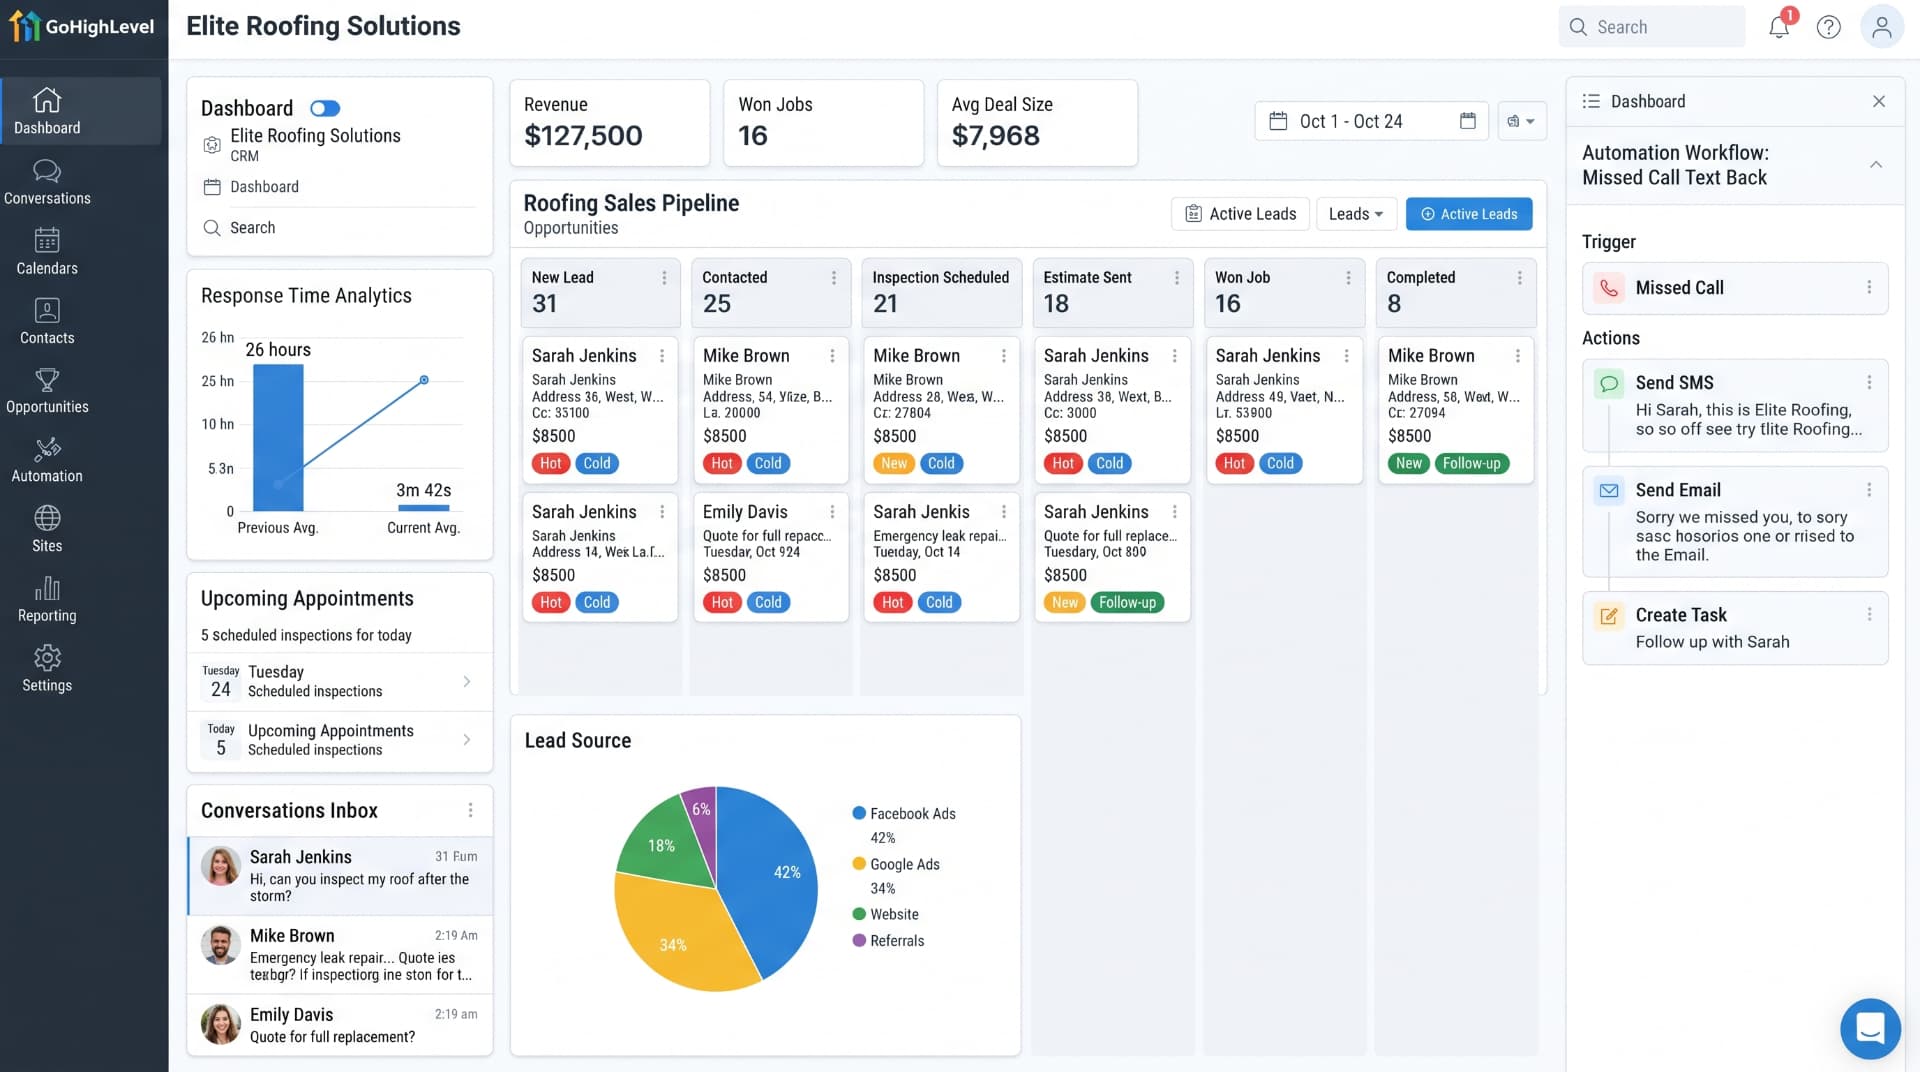Click the blue Active Leads button
1920x1072 pixels.
(x=1468, y=214)
